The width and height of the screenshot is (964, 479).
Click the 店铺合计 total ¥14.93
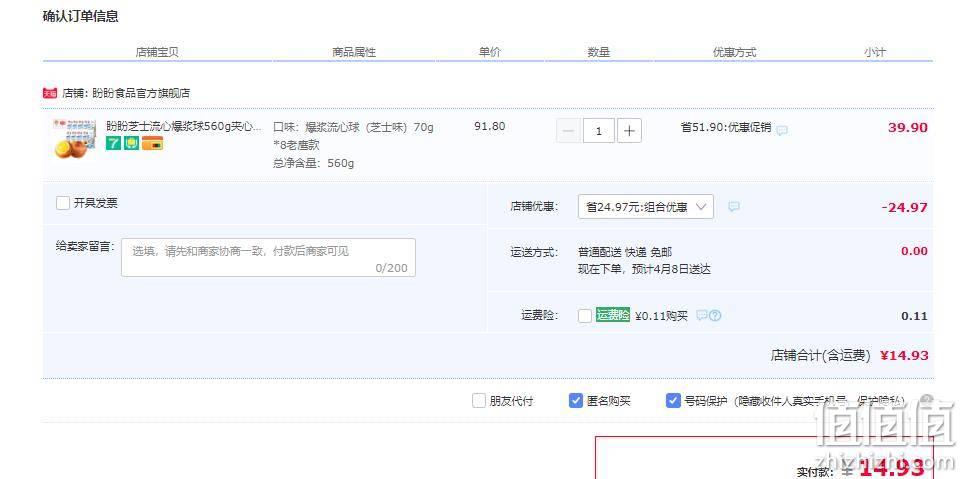click(x=904, y=355)
